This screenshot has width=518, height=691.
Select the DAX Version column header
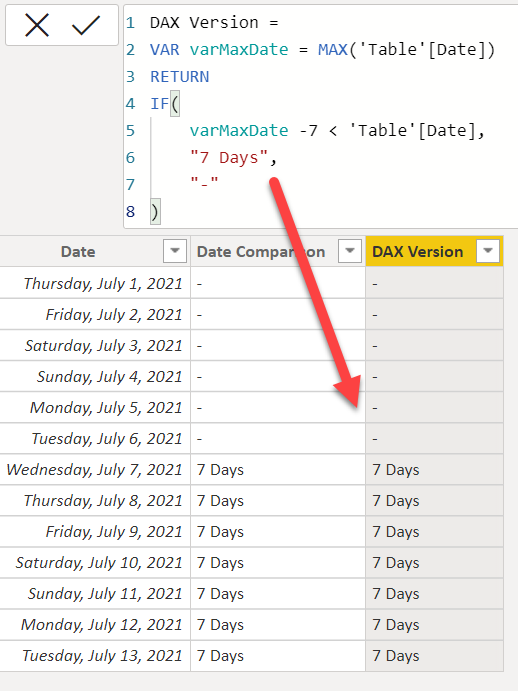(417, 252)
